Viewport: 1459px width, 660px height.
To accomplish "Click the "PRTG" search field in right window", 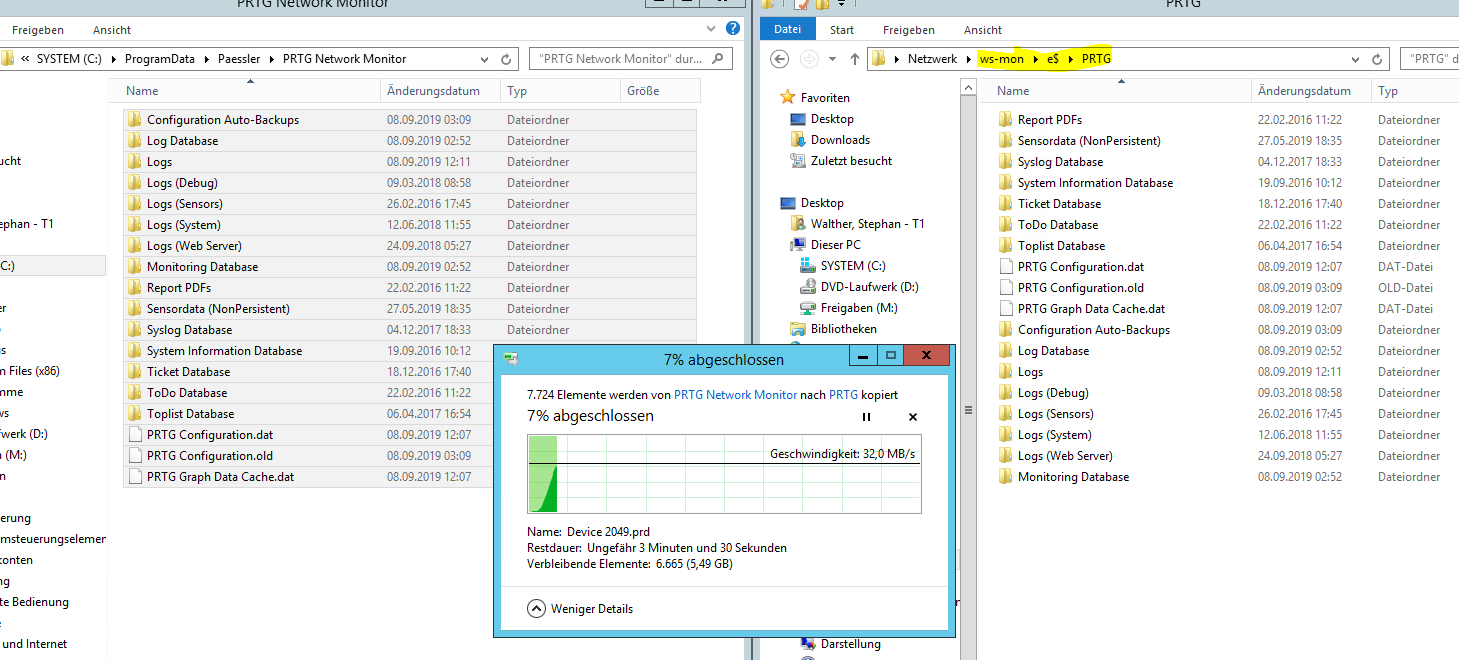I will point(1430,59).
